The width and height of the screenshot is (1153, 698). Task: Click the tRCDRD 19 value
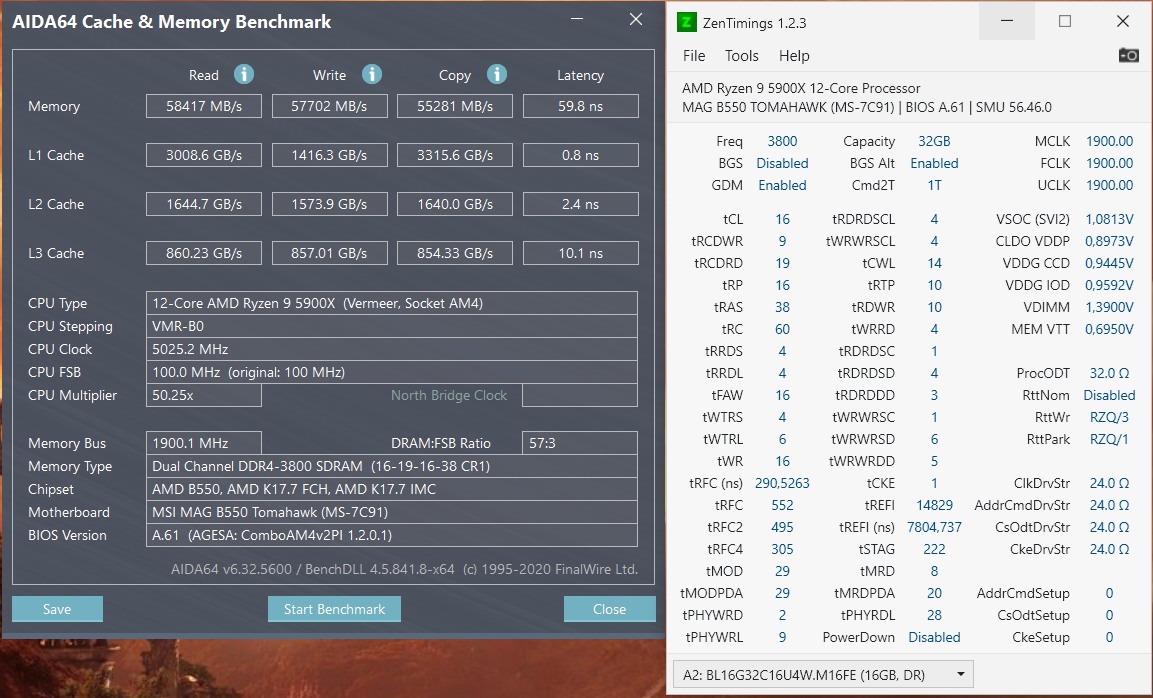point(782,263)
